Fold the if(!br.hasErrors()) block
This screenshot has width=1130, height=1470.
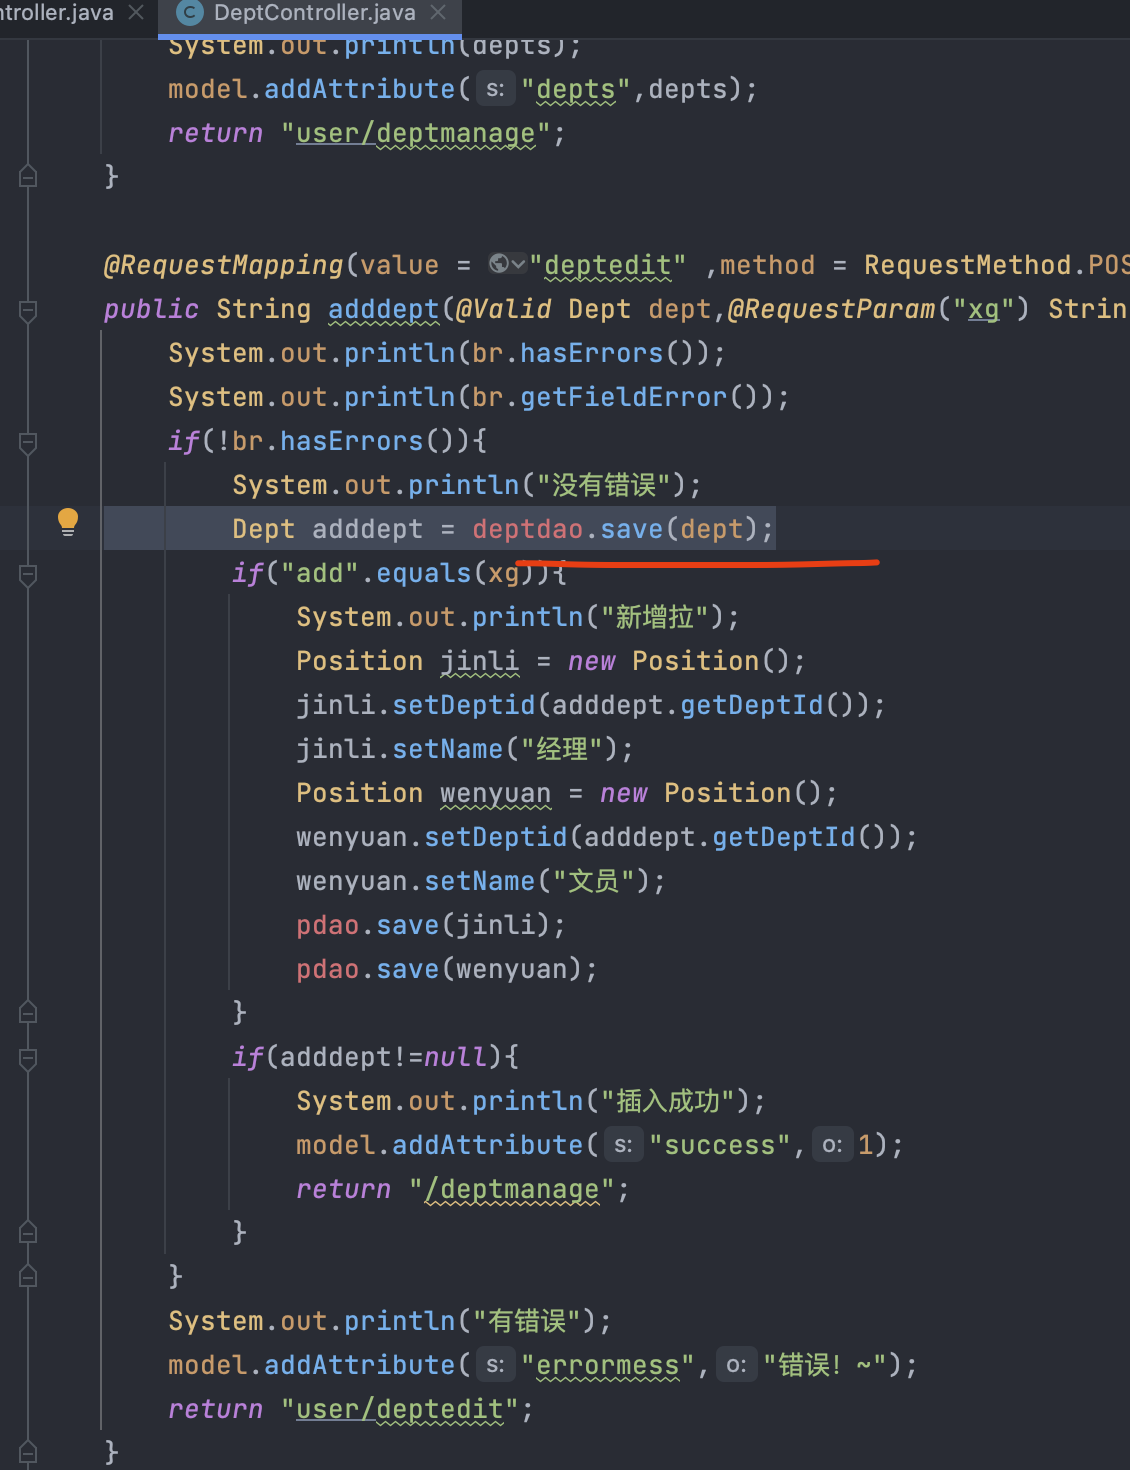pos(28,442)
